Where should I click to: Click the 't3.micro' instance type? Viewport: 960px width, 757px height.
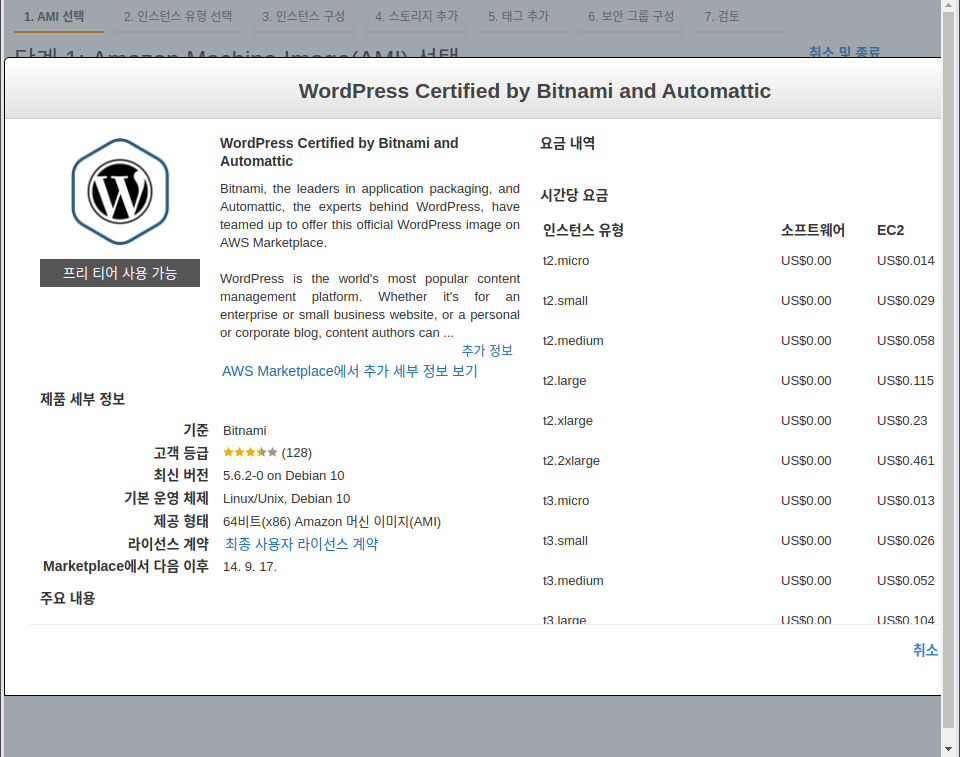[566, 501]
